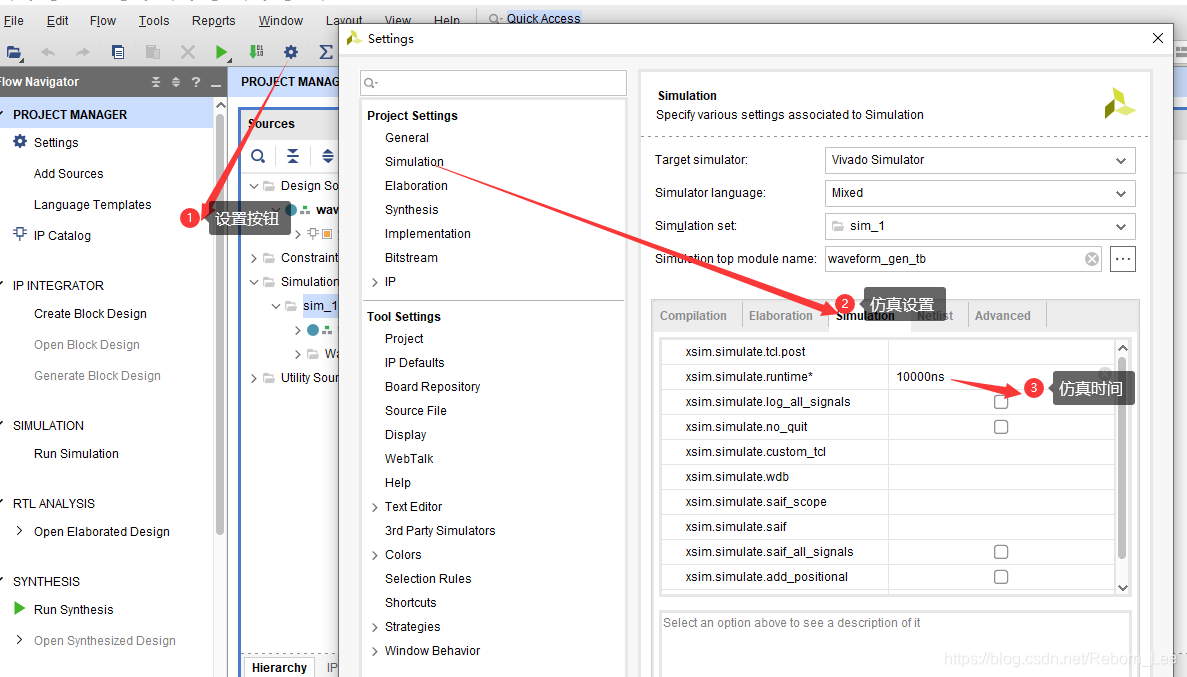Collapse all in Flow Navigator header
The height and width of the screenshot is (677, 1187).
coord(156,82)
